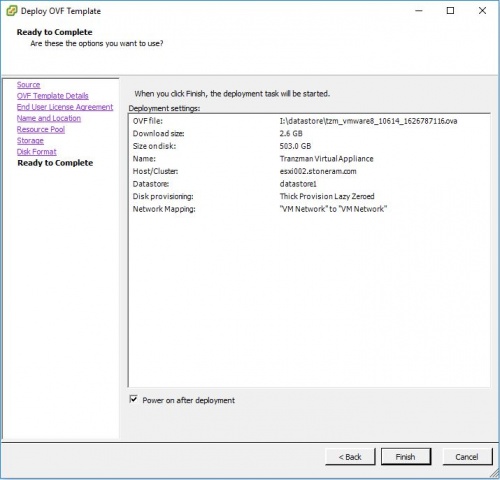Cancel the OVF deployment wizard
Viewport: 500px width, 480px height.
[x=467, y=457]
